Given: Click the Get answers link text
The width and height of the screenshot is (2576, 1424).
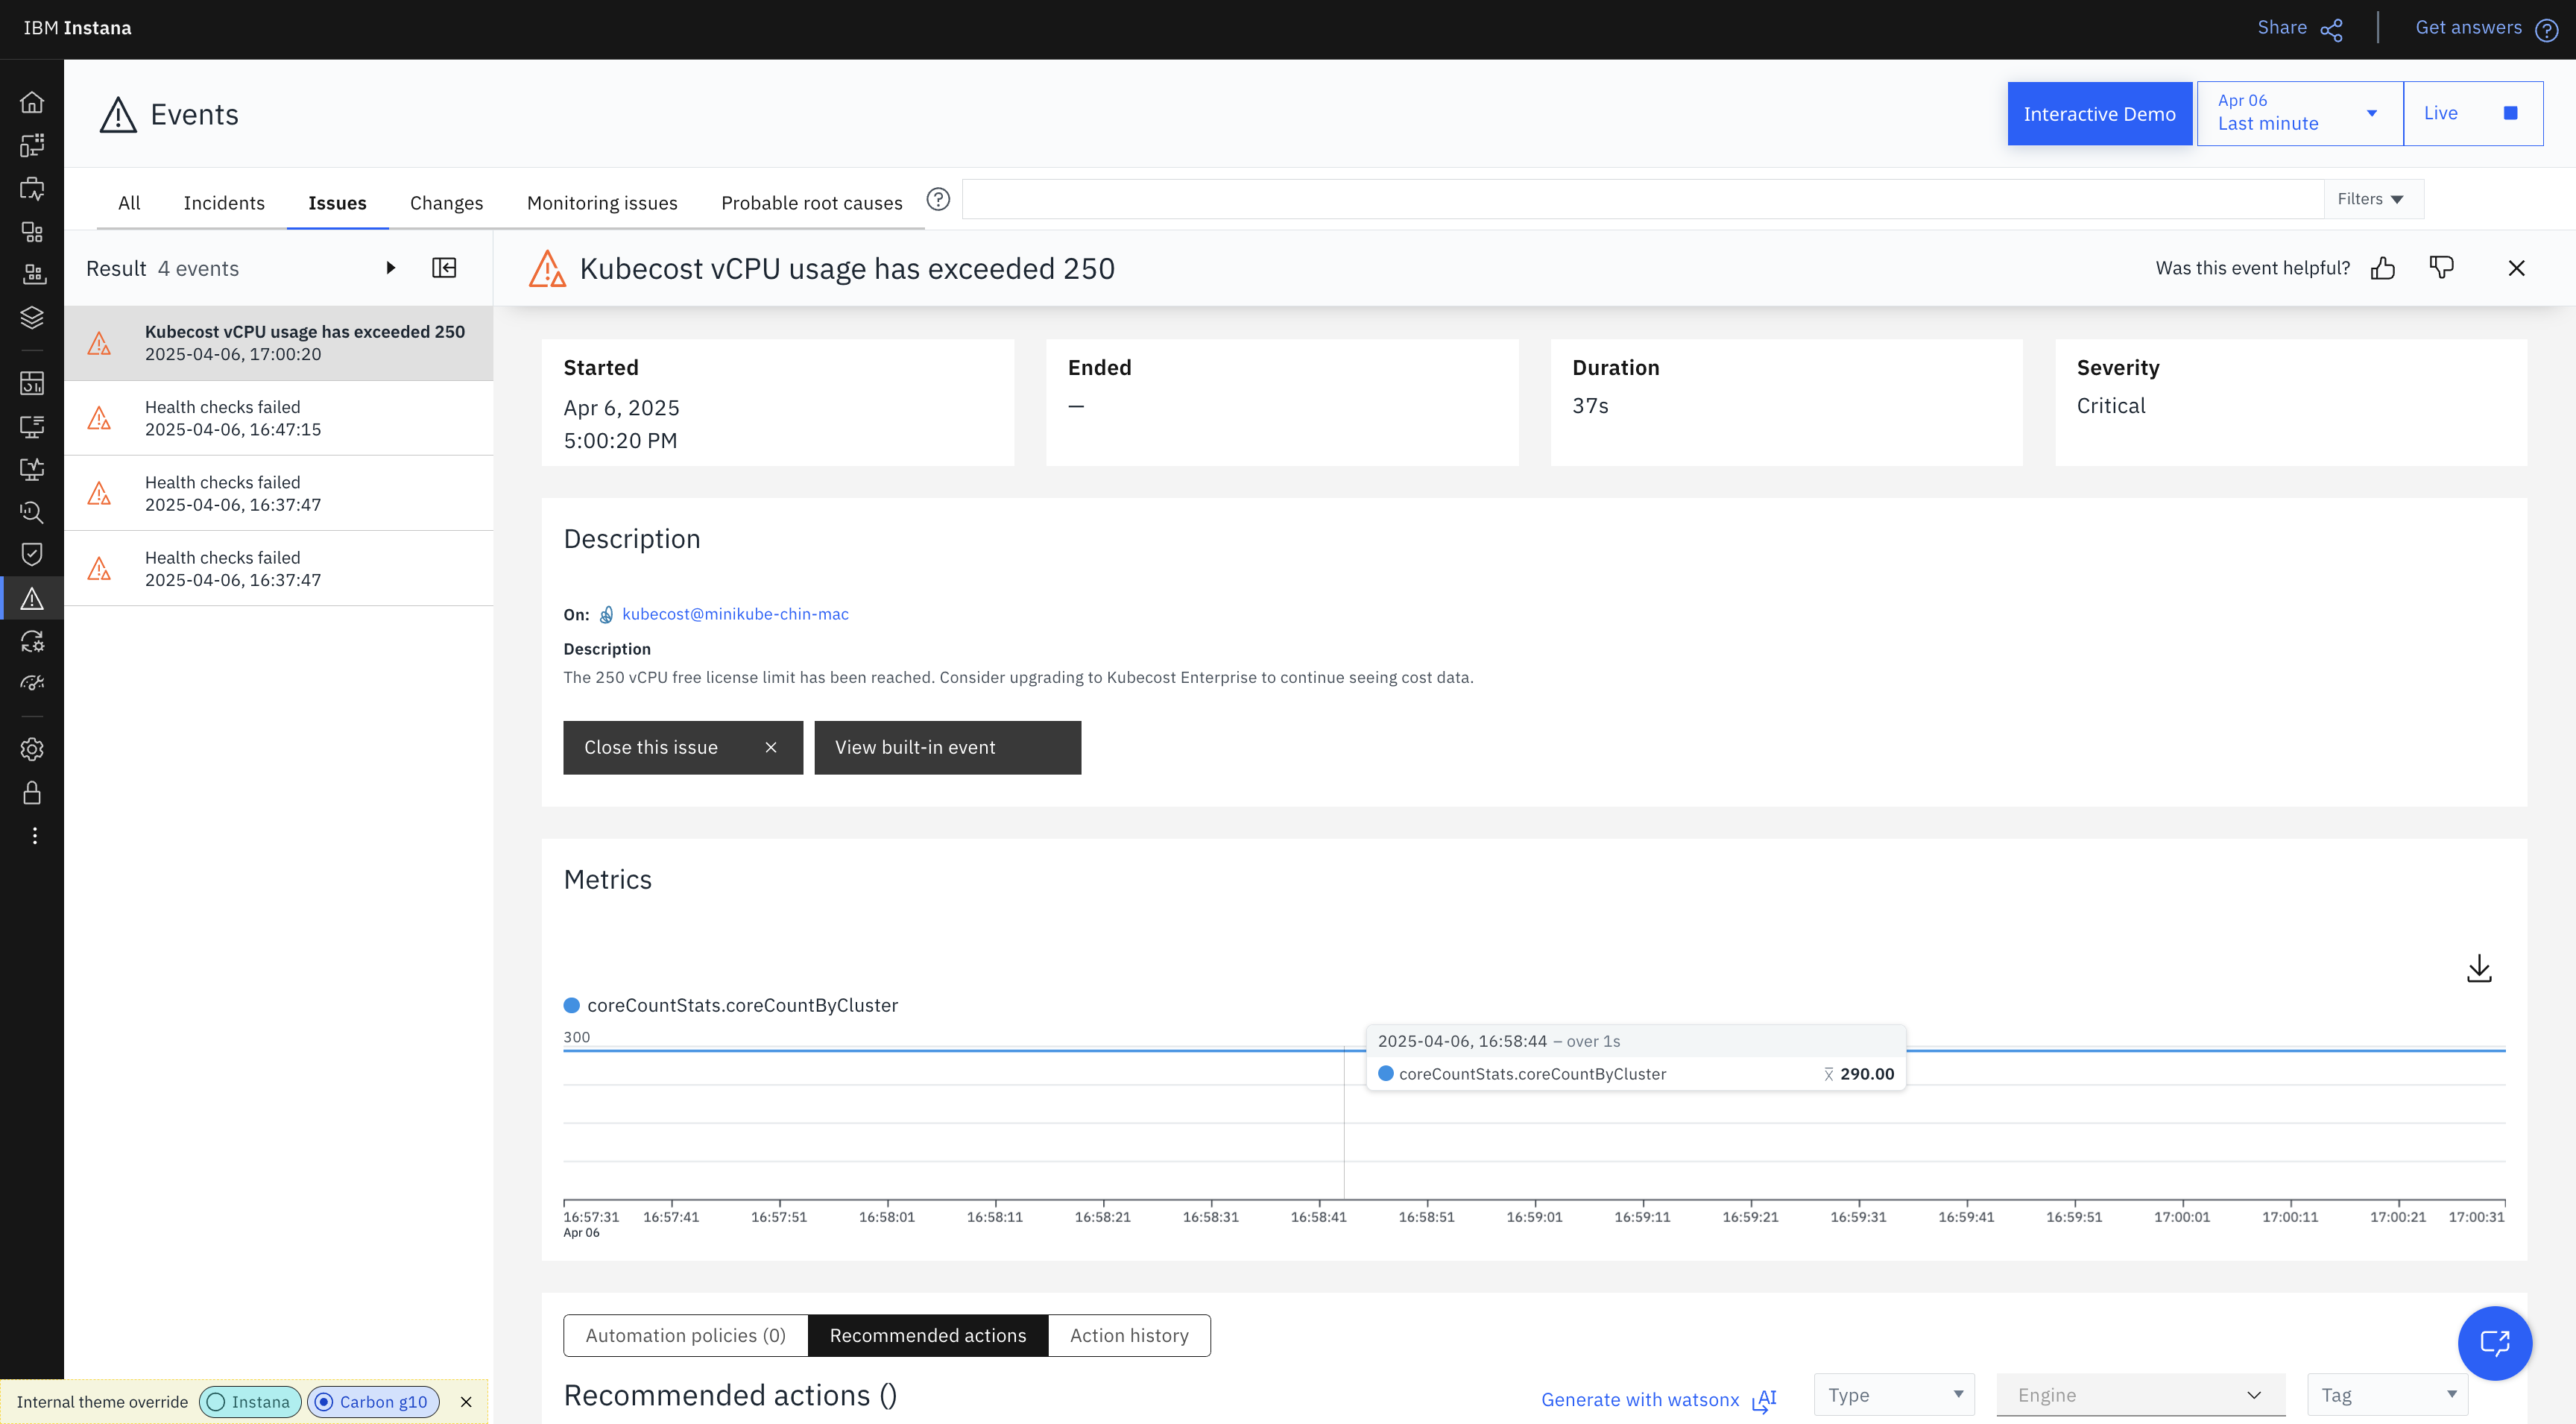Looking at the screenshot, I should pos(2468,28).
